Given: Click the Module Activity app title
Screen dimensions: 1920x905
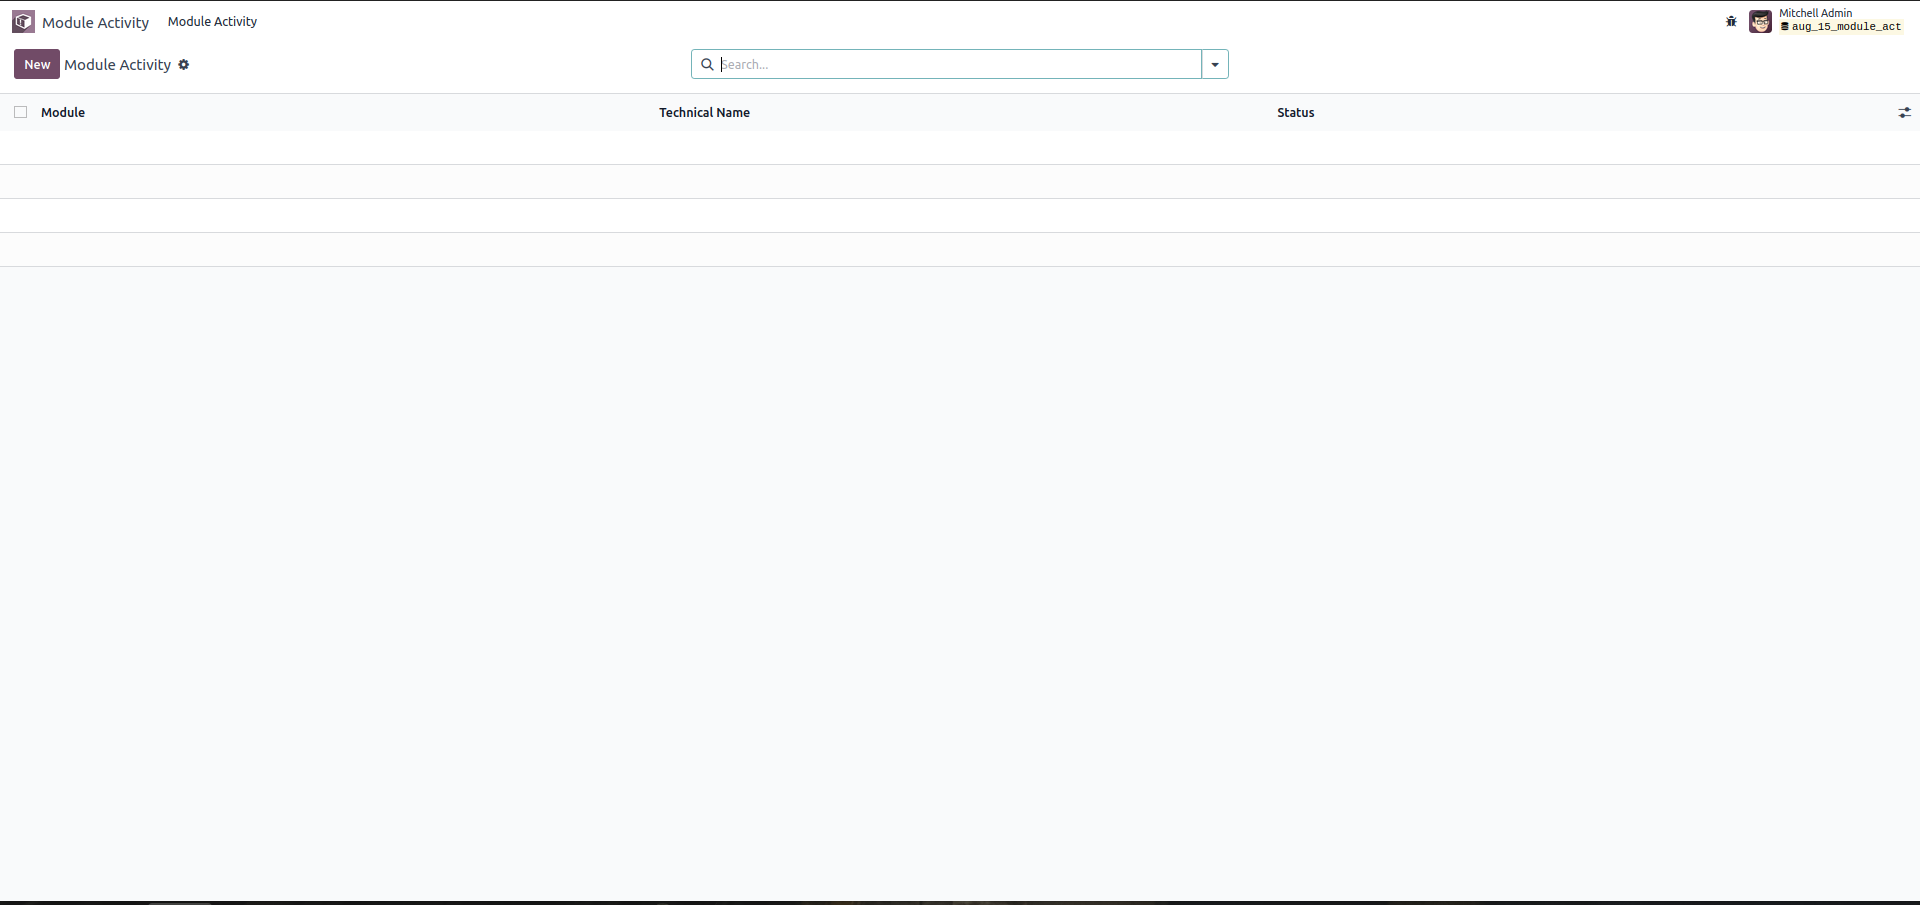Looking at the screenshot, I should point(95,22).
